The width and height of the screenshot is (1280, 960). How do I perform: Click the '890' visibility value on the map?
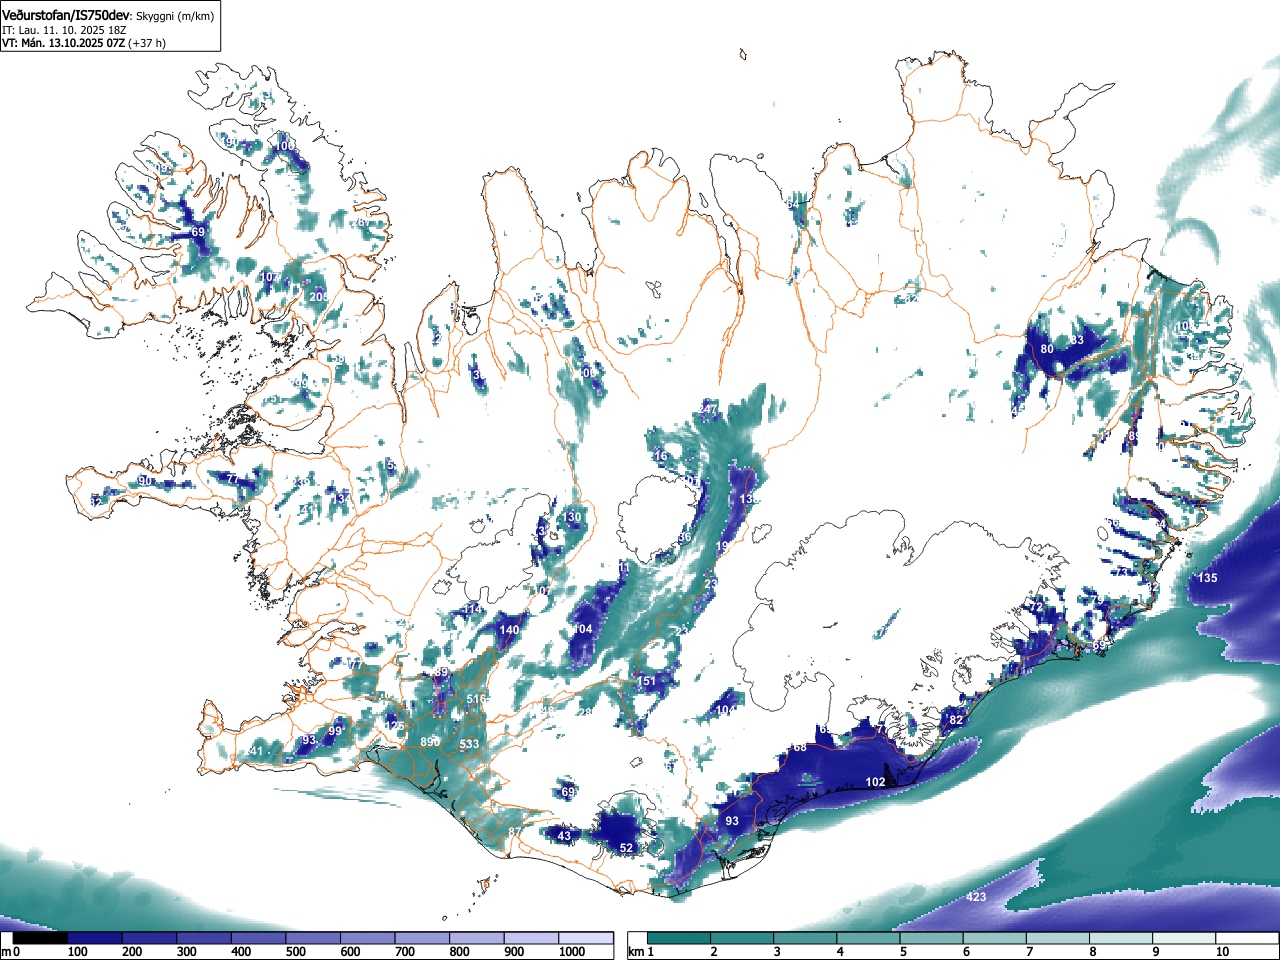(x=430, y=742)
